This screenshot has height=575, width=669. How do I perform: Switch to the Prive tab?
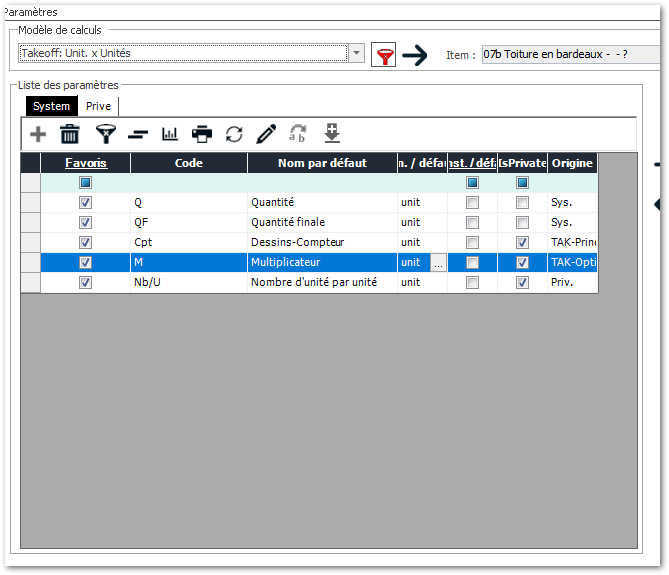click(98, 106)
